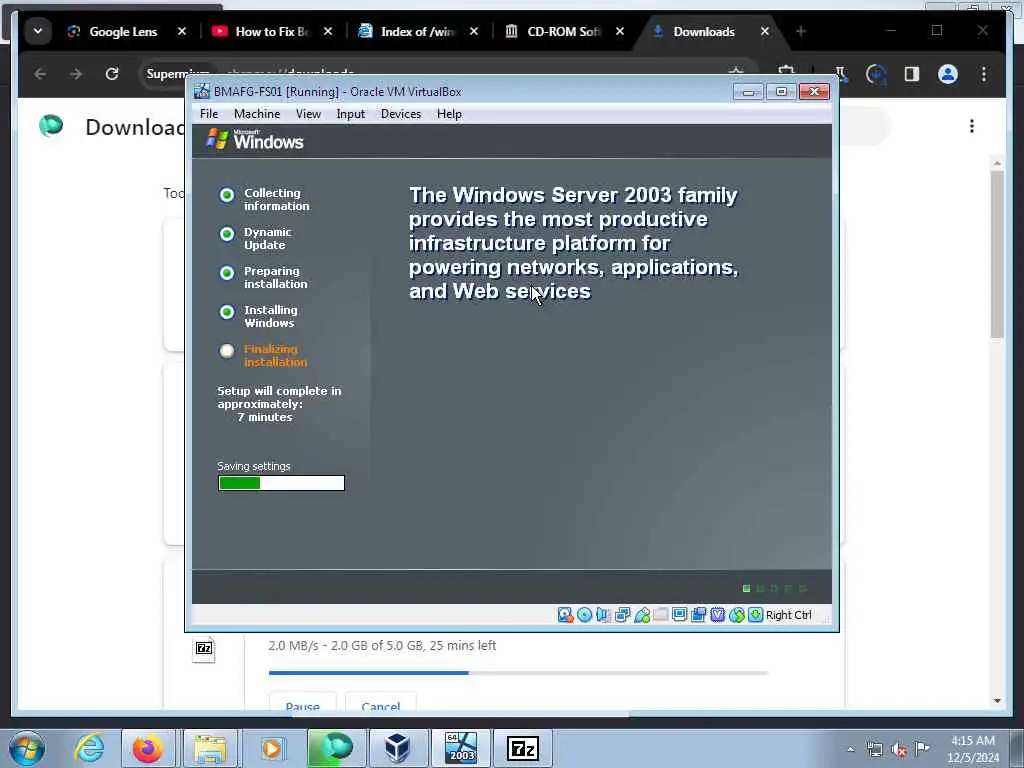Click the optical disc status icon

(x=584, y=615)
